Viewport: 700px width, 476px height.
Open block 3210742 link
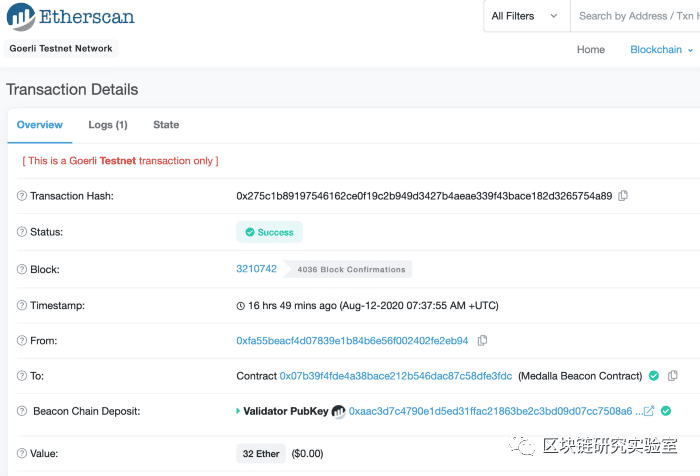(256, 269)
